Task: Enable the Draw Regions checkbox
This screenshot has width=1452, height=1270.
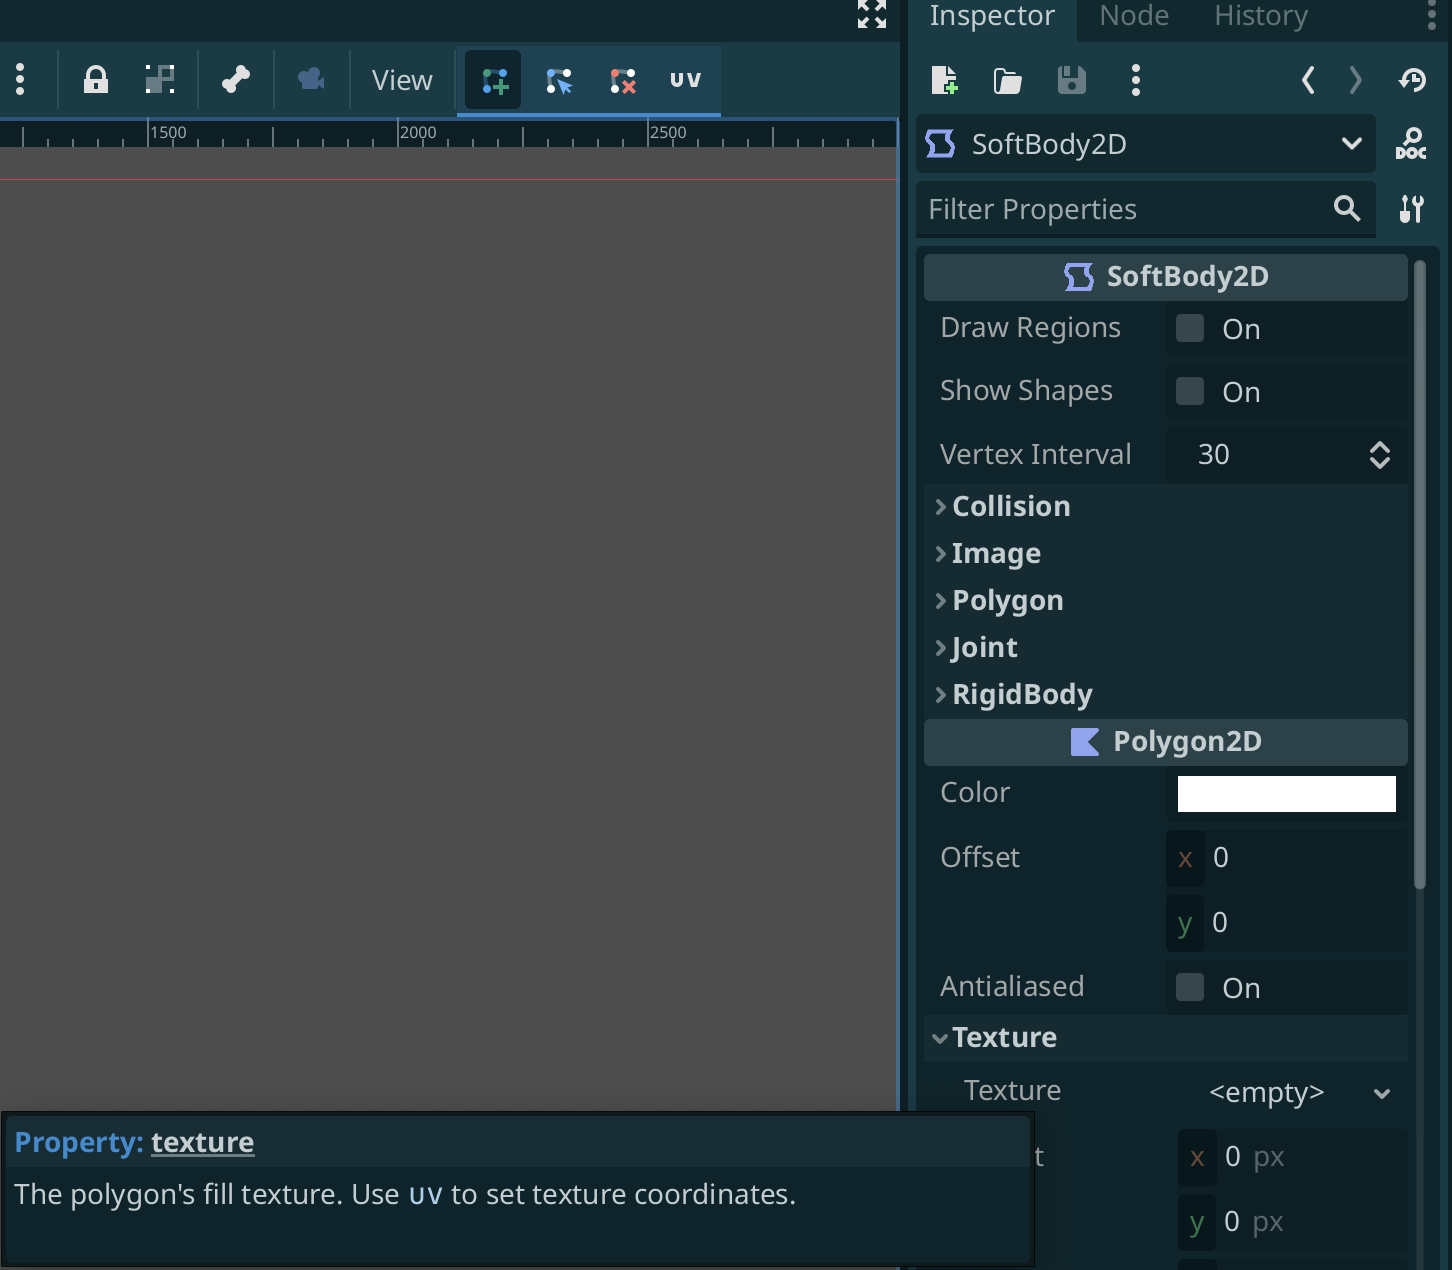Action: 1190,328
